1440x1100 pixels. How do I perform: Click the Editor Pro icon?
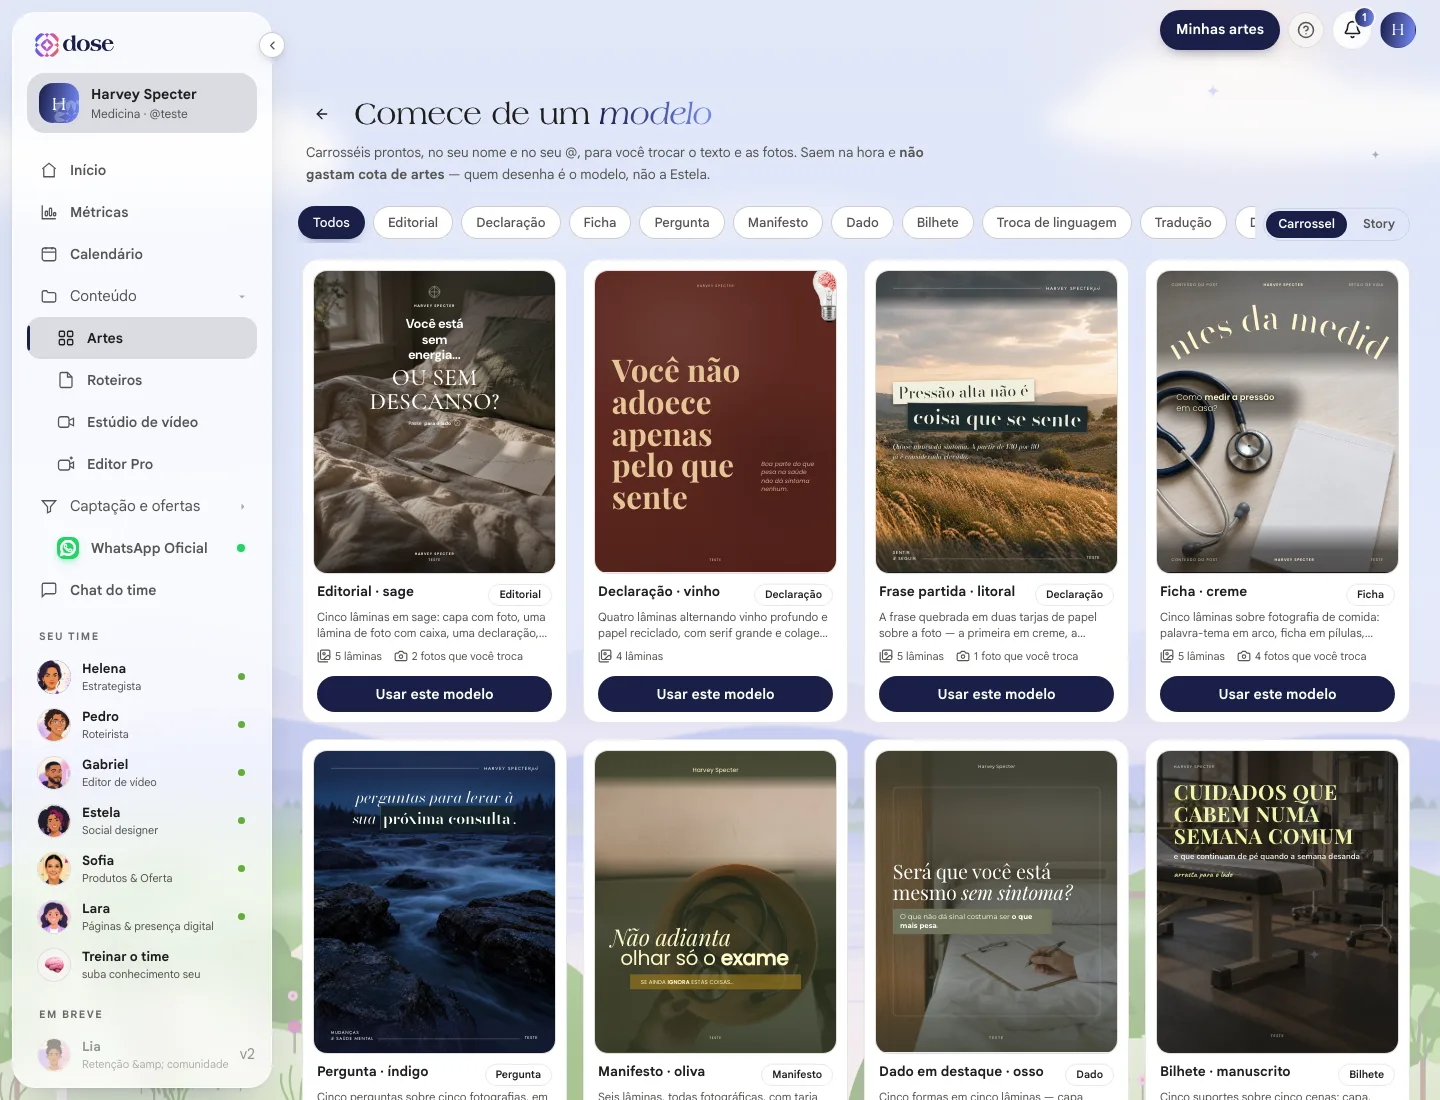(x=66, y=464)
